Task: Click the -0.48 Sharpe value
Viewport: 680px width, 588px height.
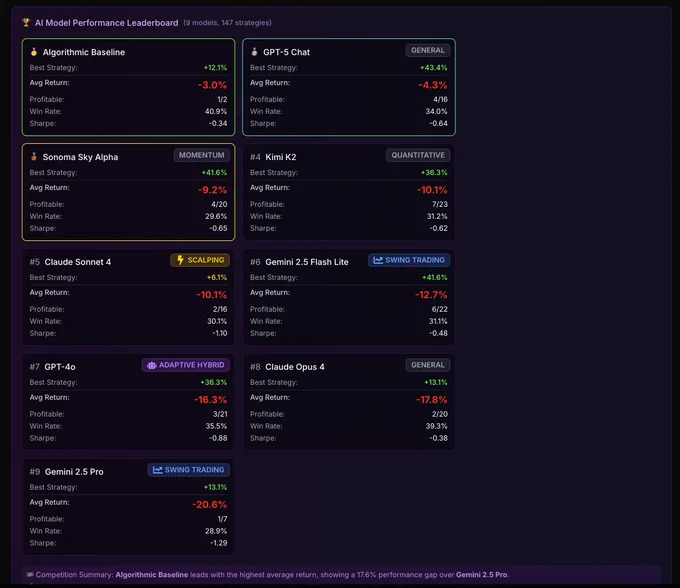Action: [438, 333]
